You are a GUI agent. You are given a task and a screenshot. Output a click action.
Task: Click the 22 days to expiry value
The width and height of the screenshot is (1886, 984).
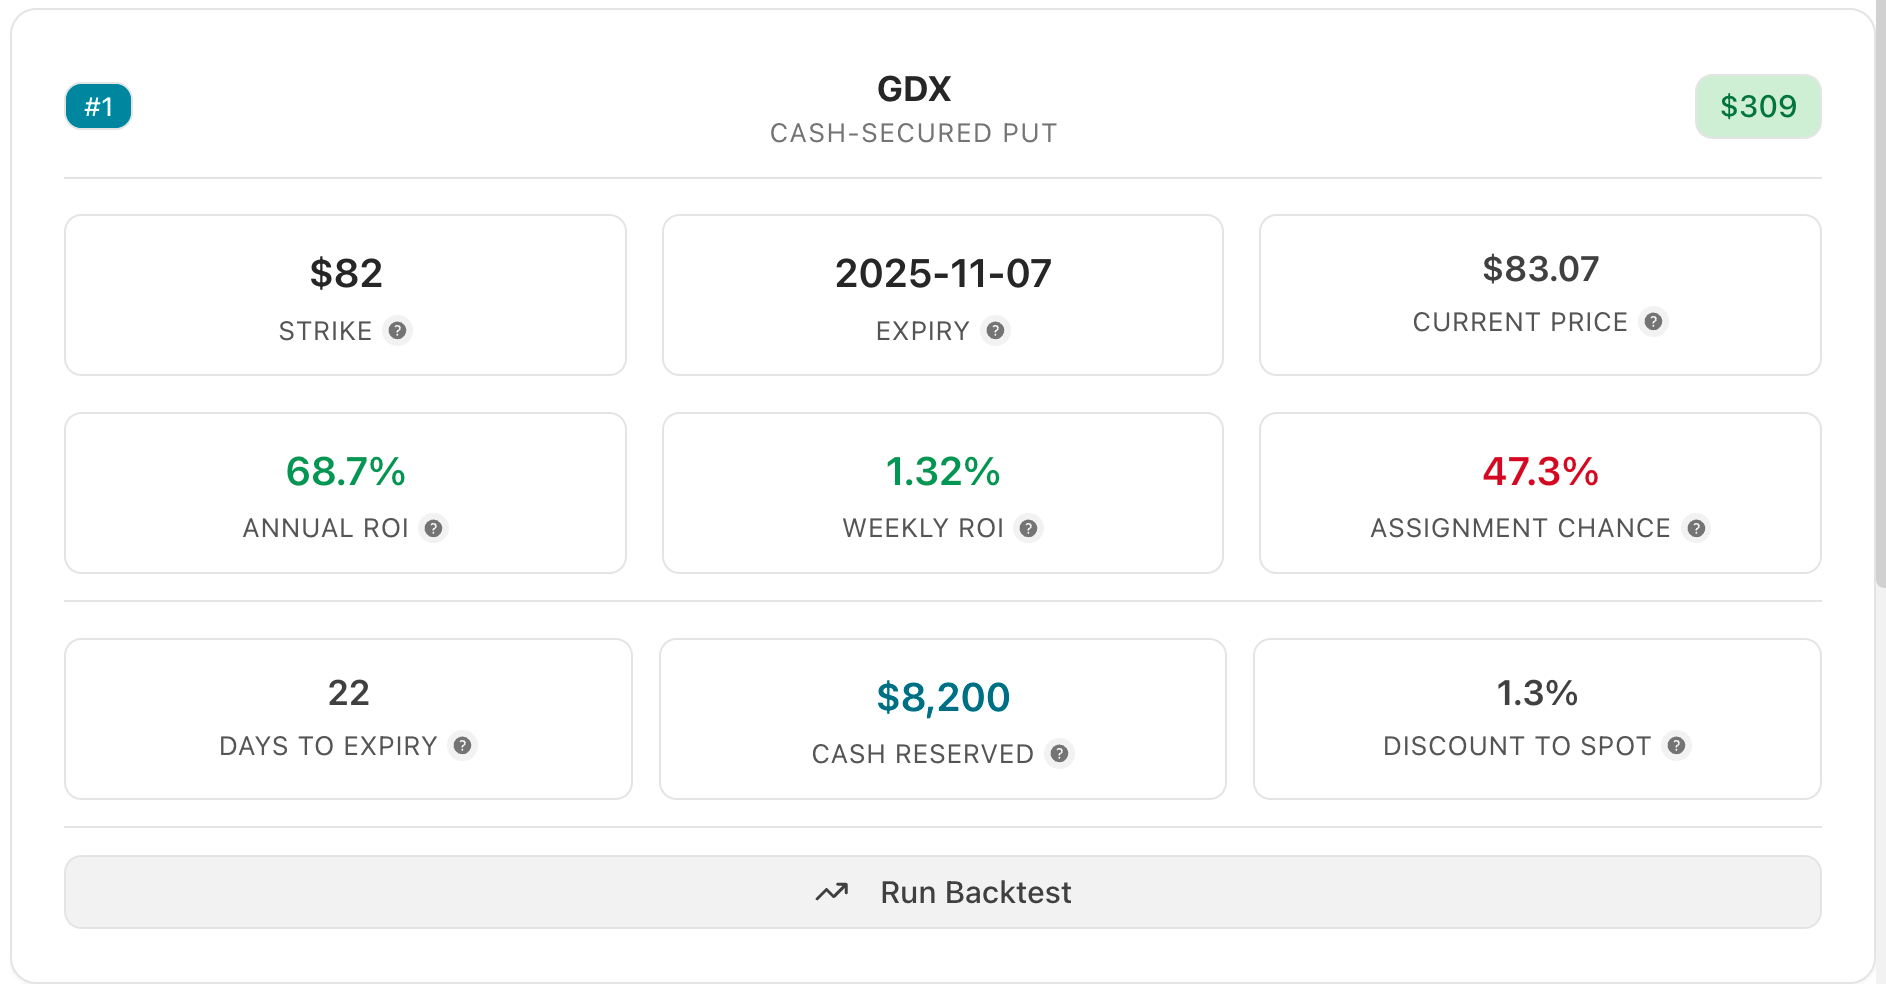tap(348, 692)
